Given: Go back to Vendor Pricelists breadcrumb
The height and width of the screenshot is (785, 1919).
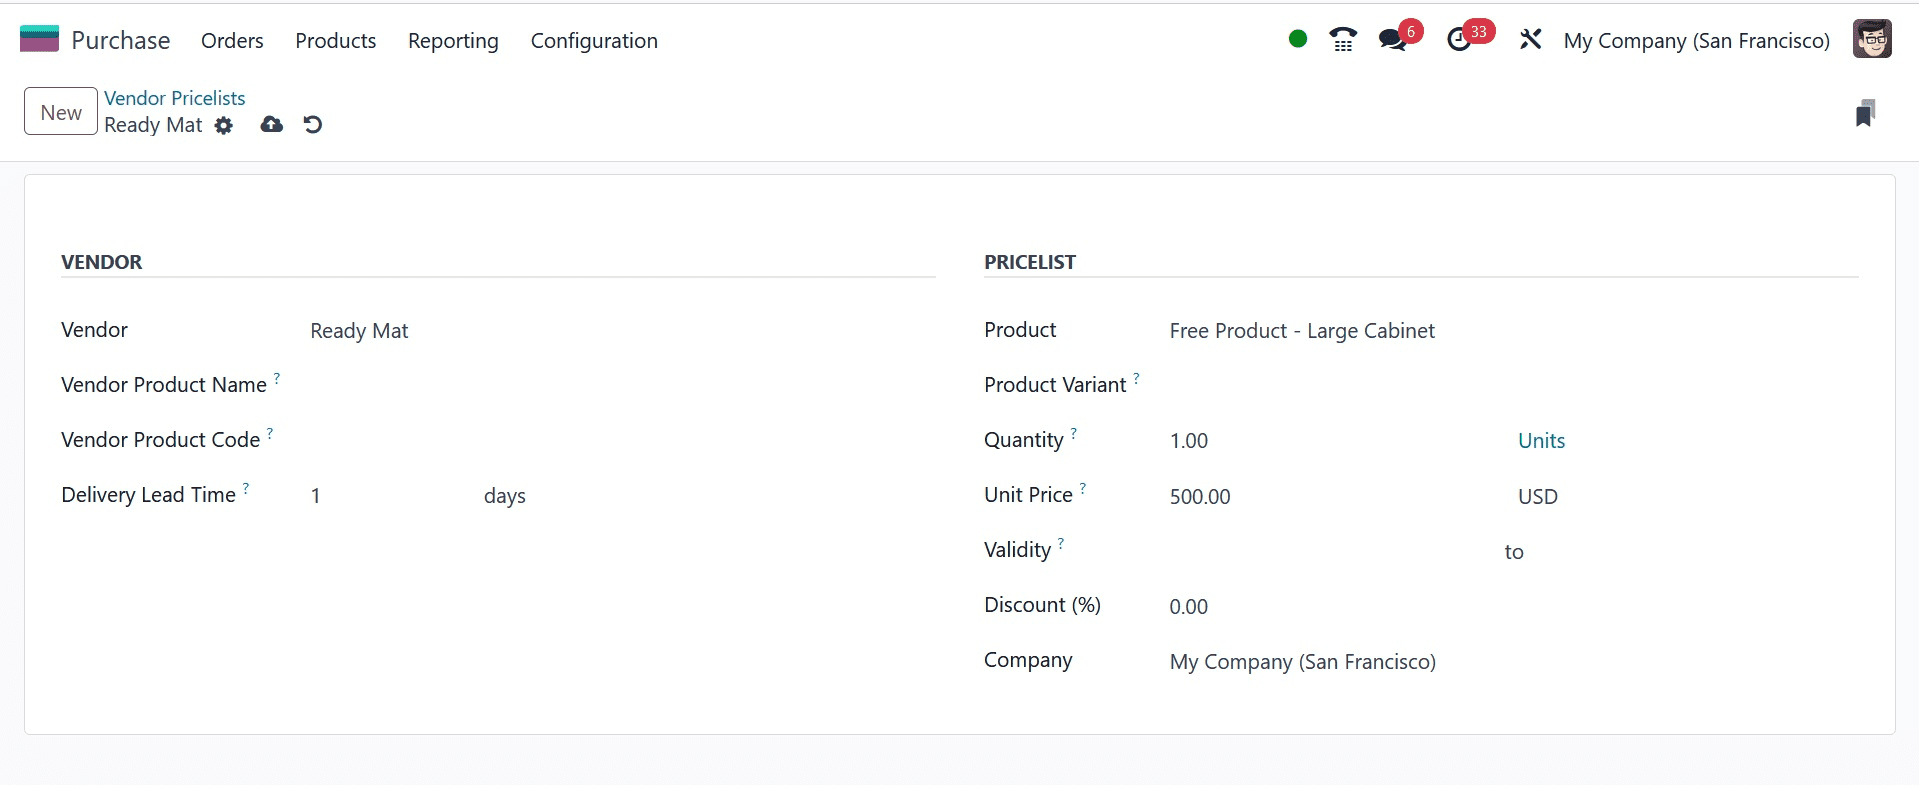Looking at the screenshot, I should coord(175,98).
